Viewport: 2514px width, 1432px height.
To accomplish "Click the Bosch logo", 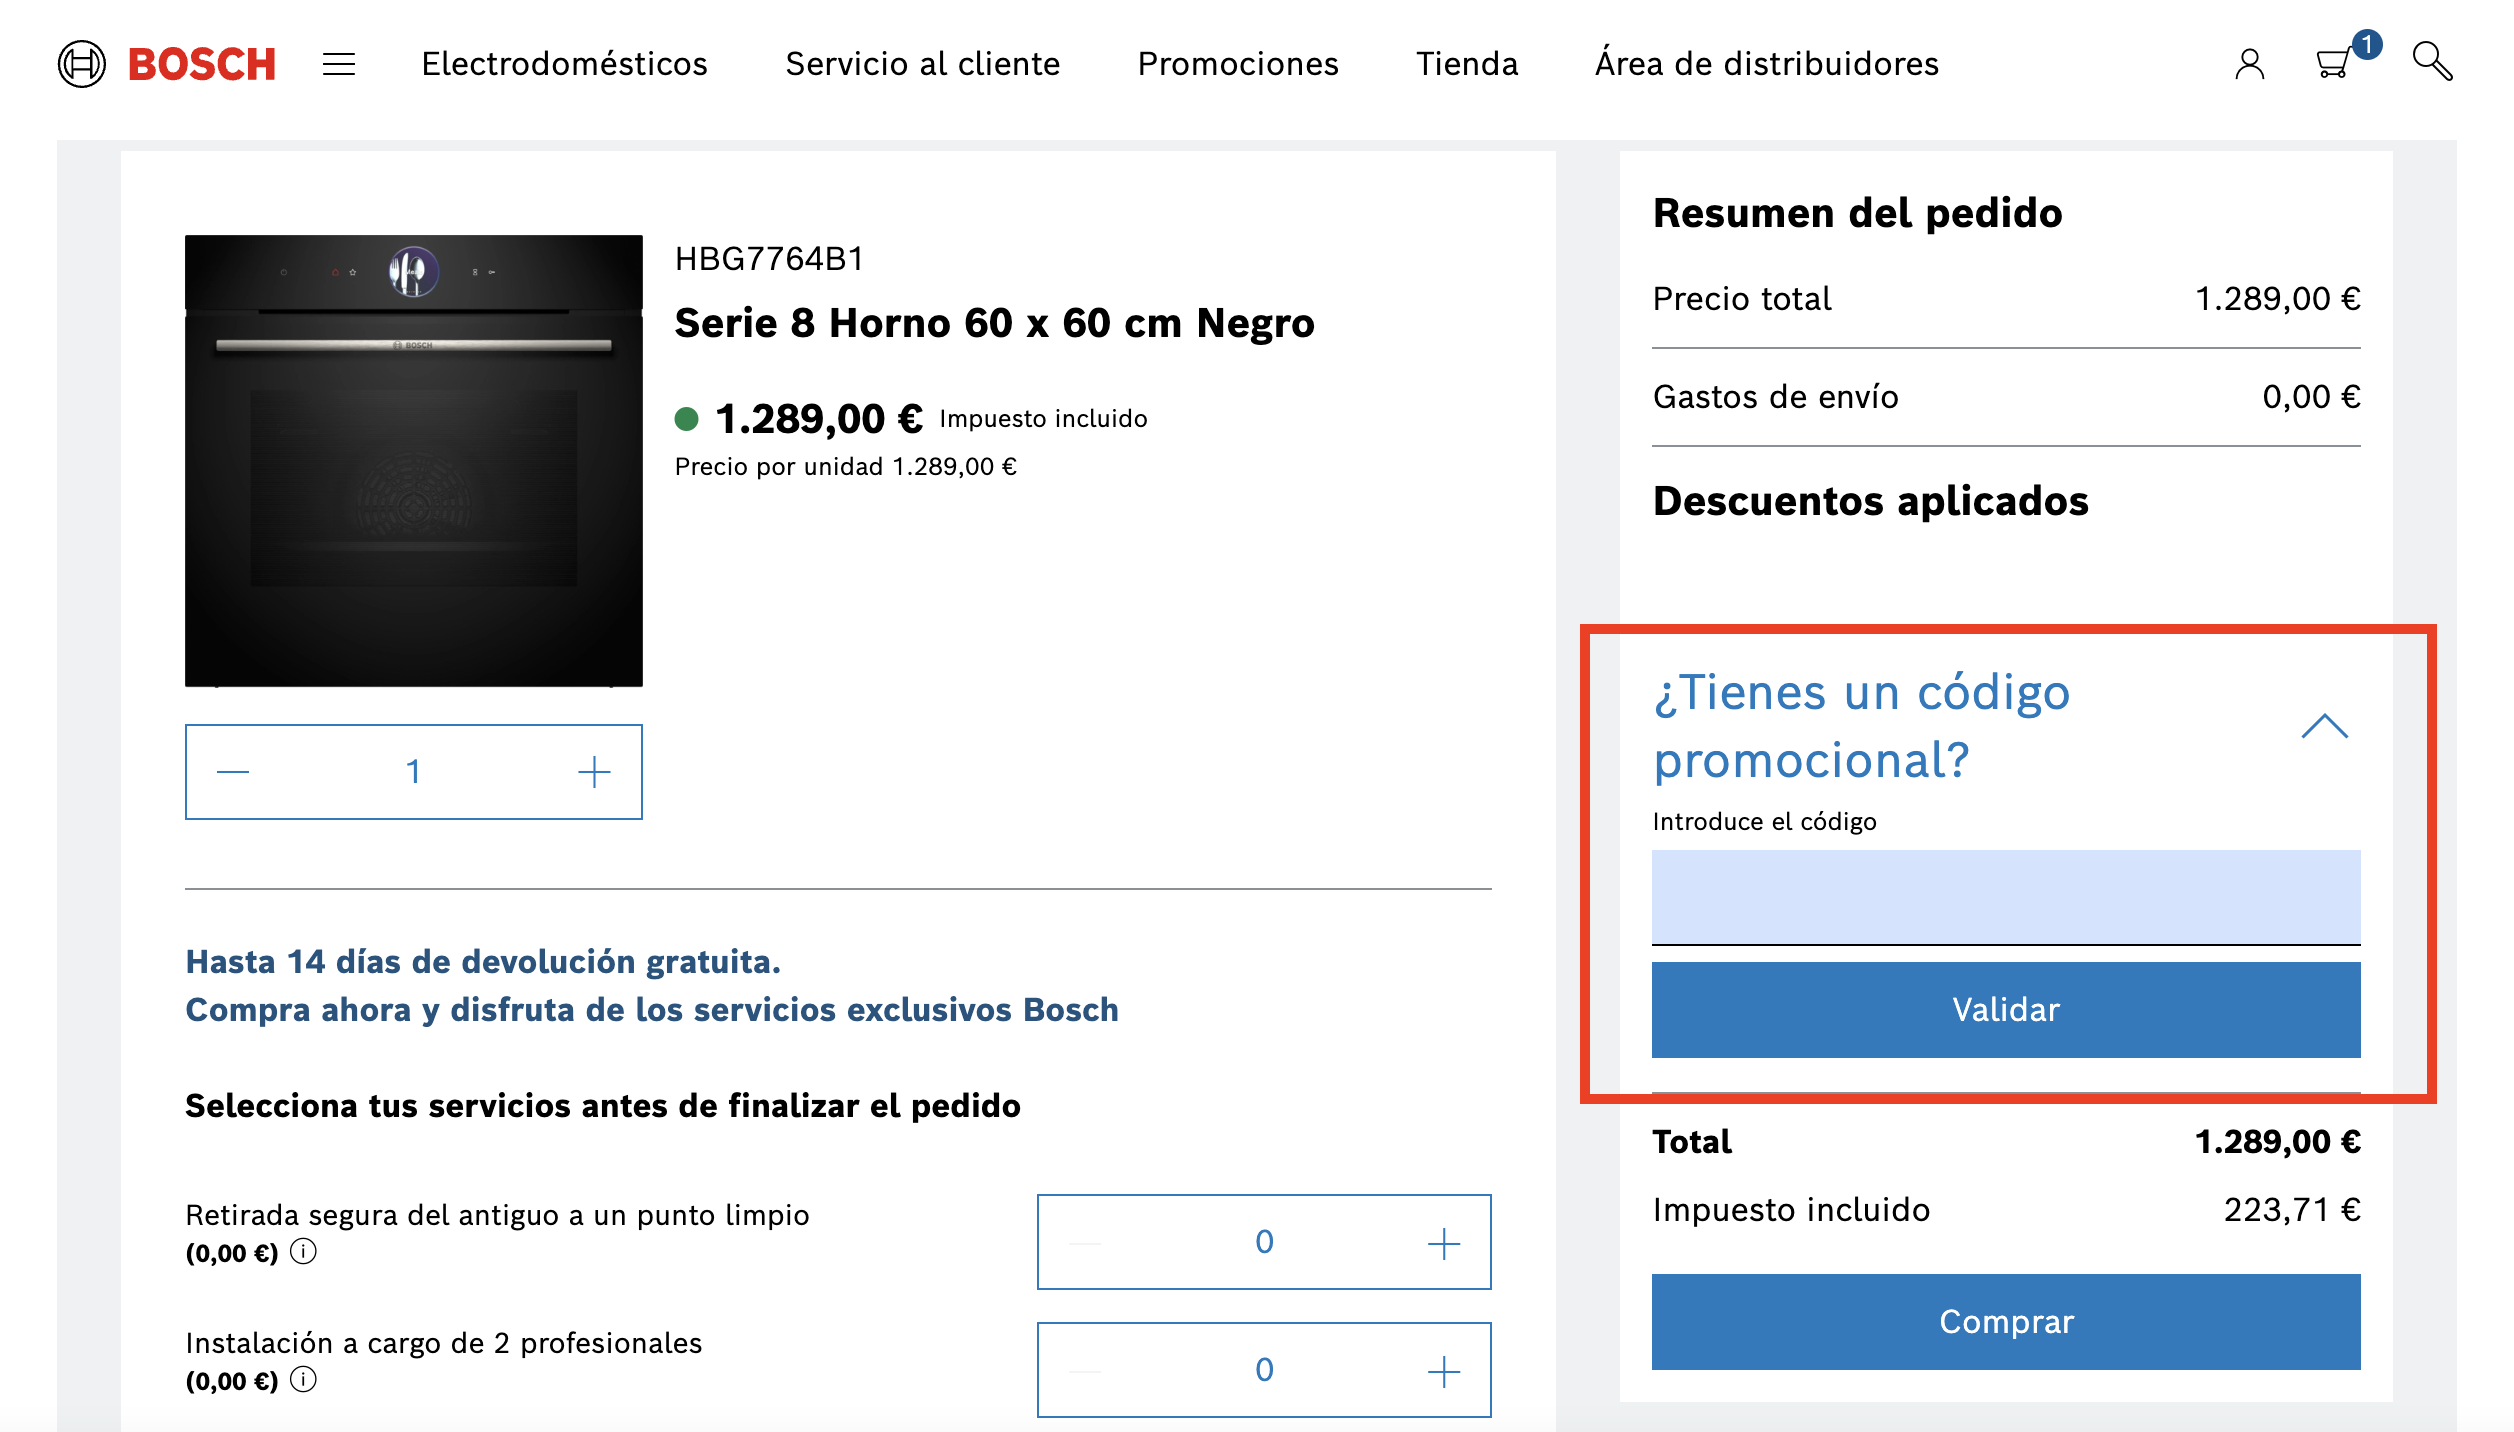I will (166, 64).
